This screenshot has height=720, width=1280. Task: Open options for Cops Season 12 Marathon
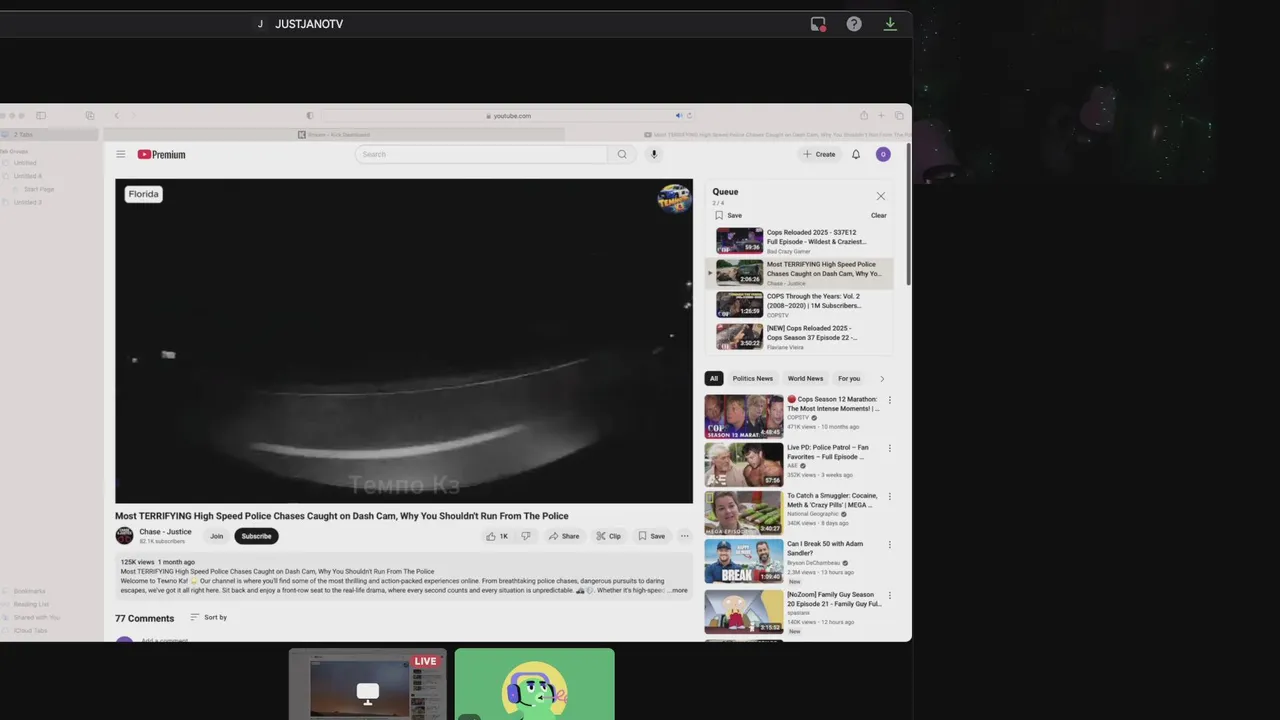coord(889,400)
